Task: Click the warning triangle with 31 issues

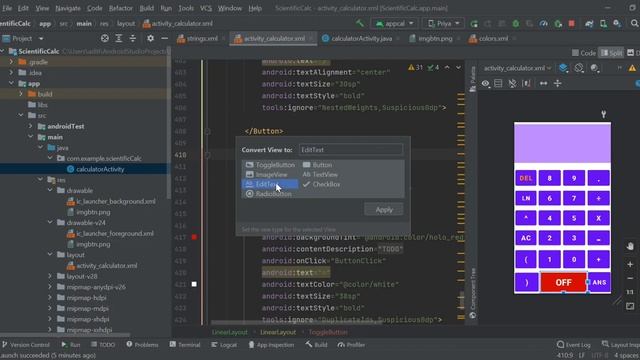Action: [415, 67]
